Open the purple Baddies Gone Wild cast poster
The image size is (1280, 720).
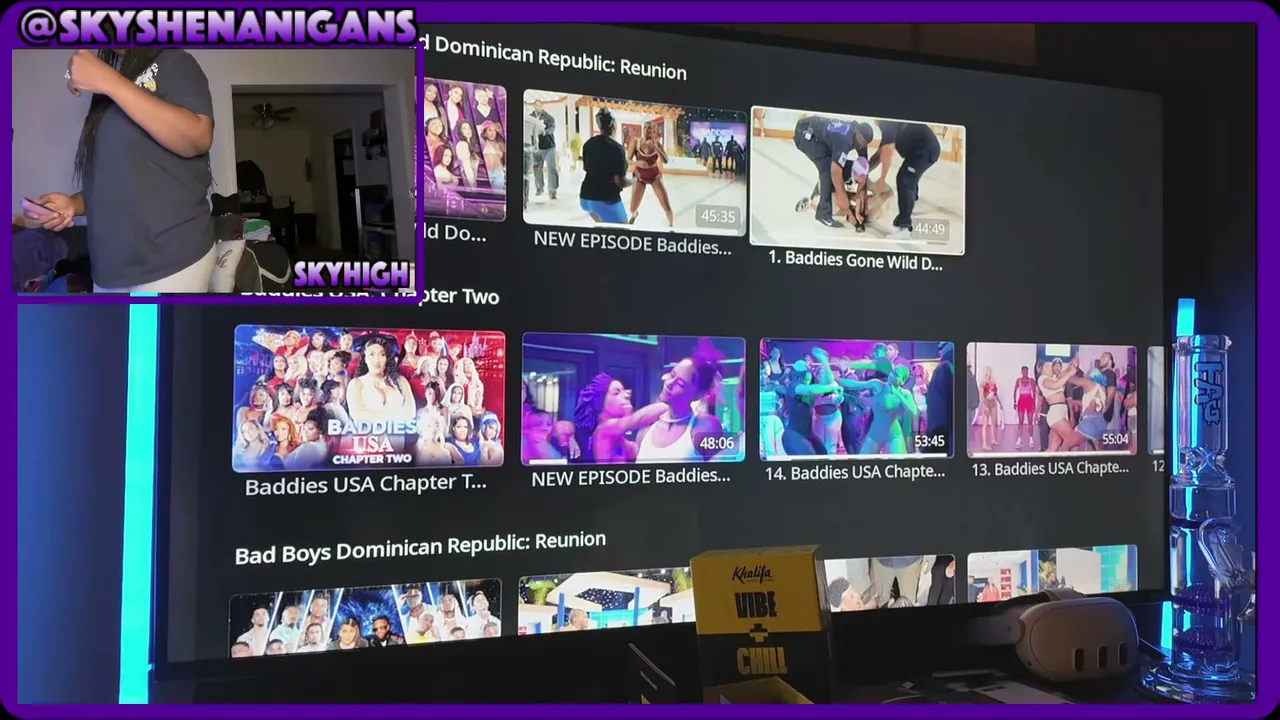462,149
